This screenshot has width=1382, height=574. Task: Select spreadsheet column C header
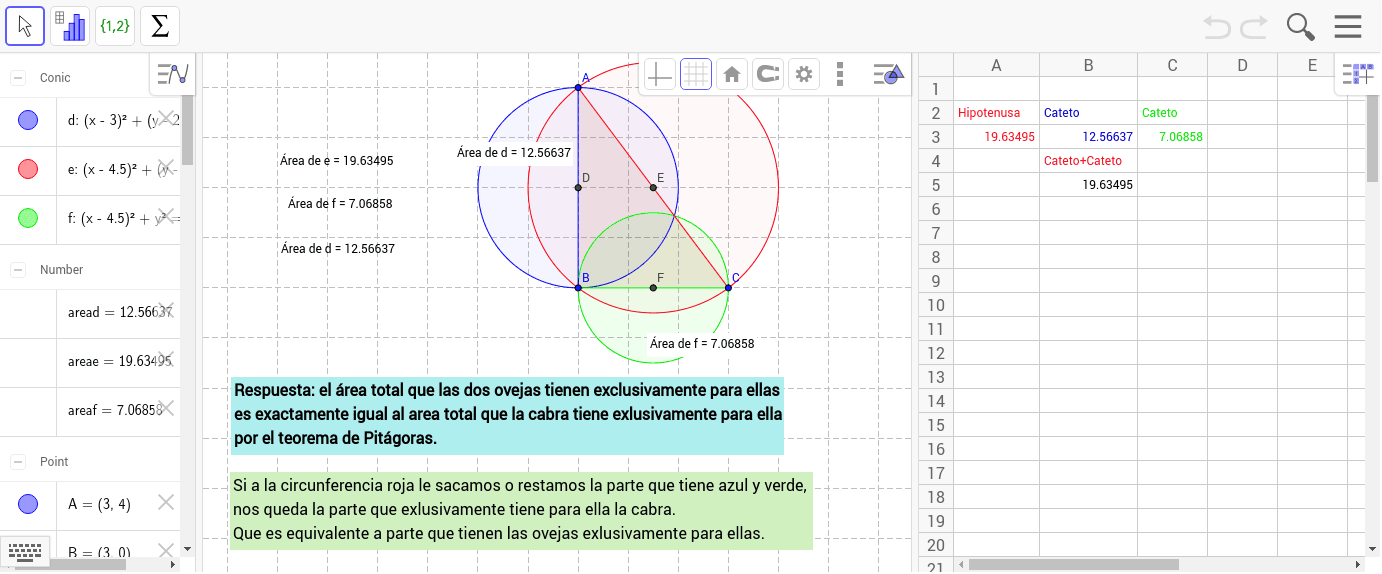[1172, 65]
